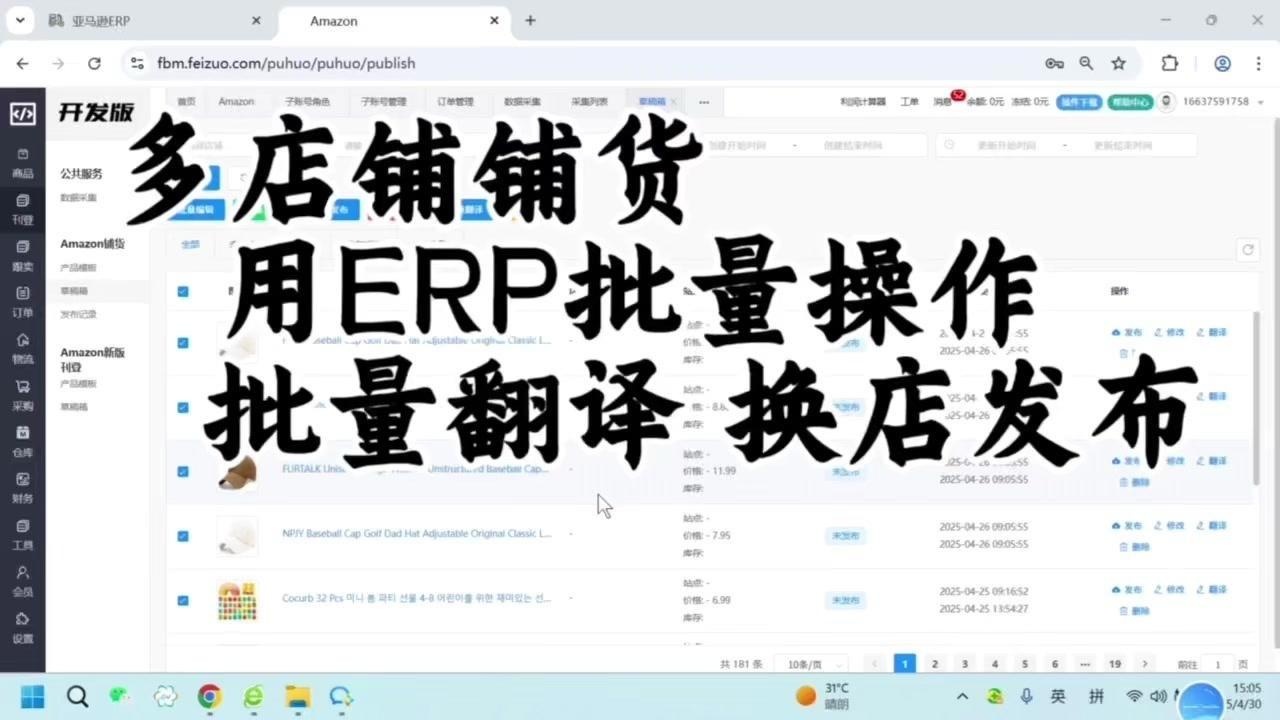Open the 商品 section in left sidebar
1280x720 pixels.
[x=22, y=163]
